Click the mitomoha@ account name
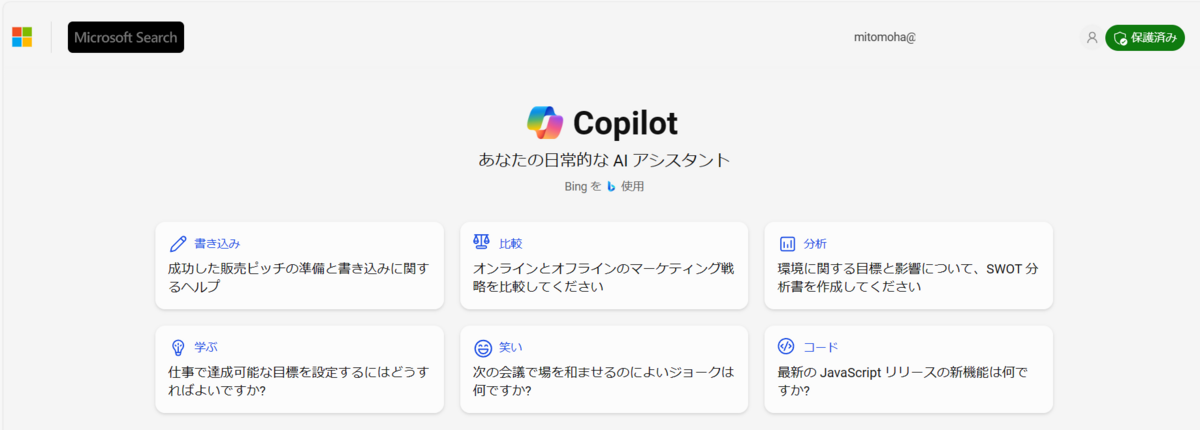Image resolution: width=1200 pixels, height=430 pixels. (885, 37)
